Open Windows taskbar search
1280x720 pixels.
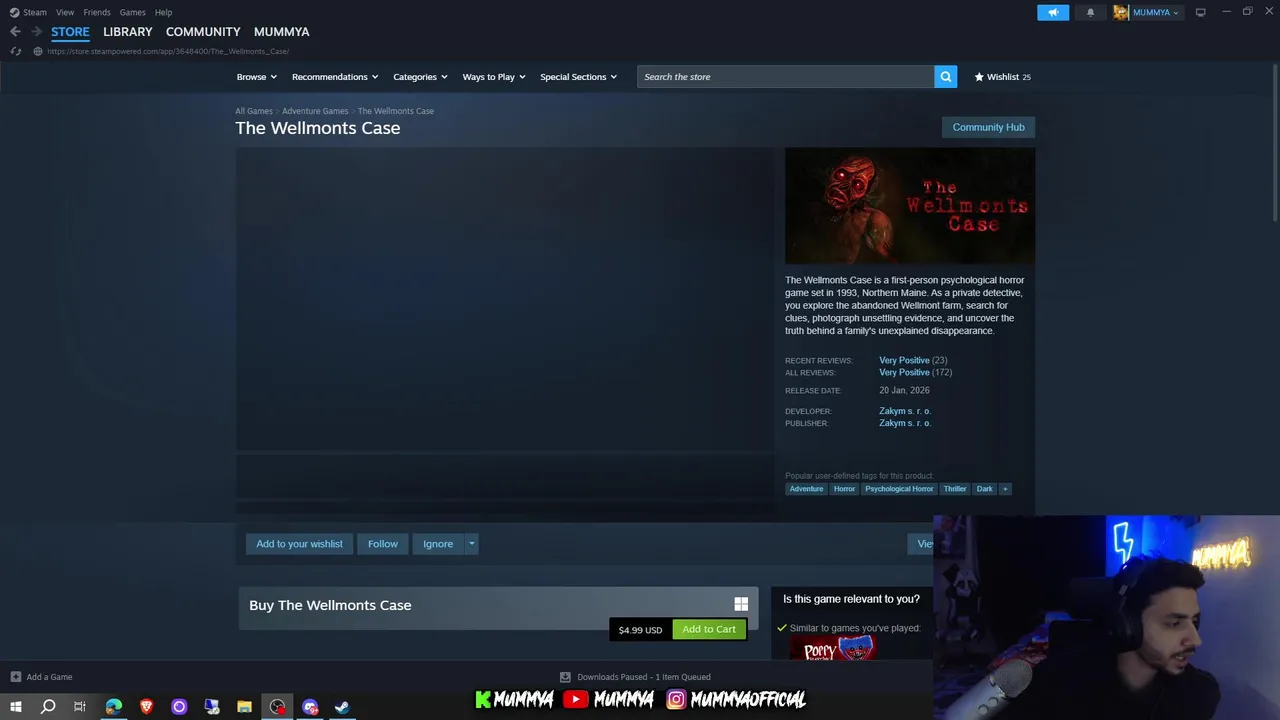point(47,707)
